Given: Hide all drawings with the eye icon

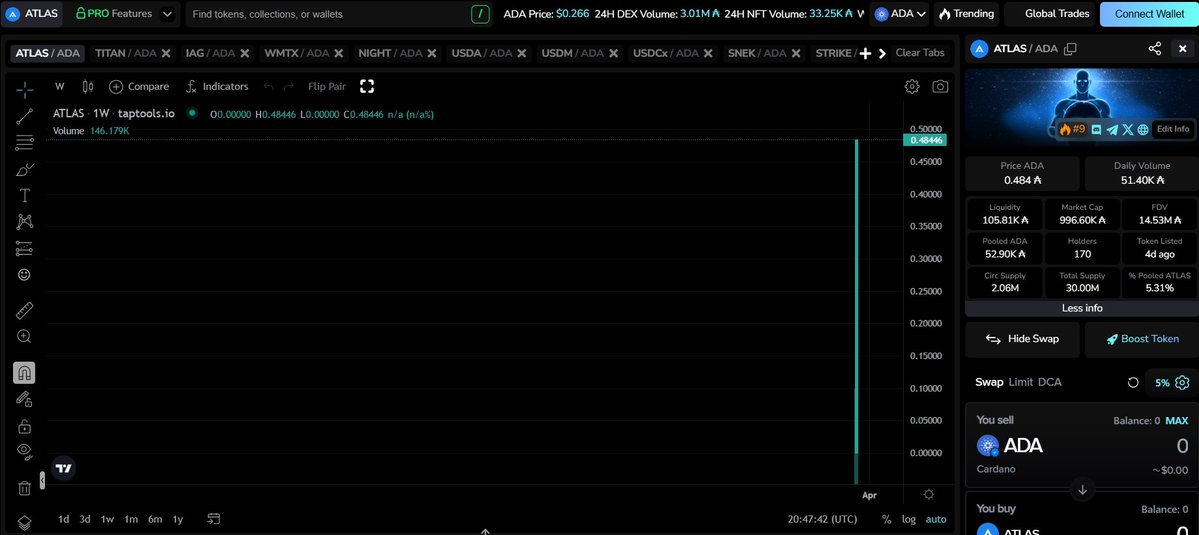Looking at the screenshot, I should point(24,451).
